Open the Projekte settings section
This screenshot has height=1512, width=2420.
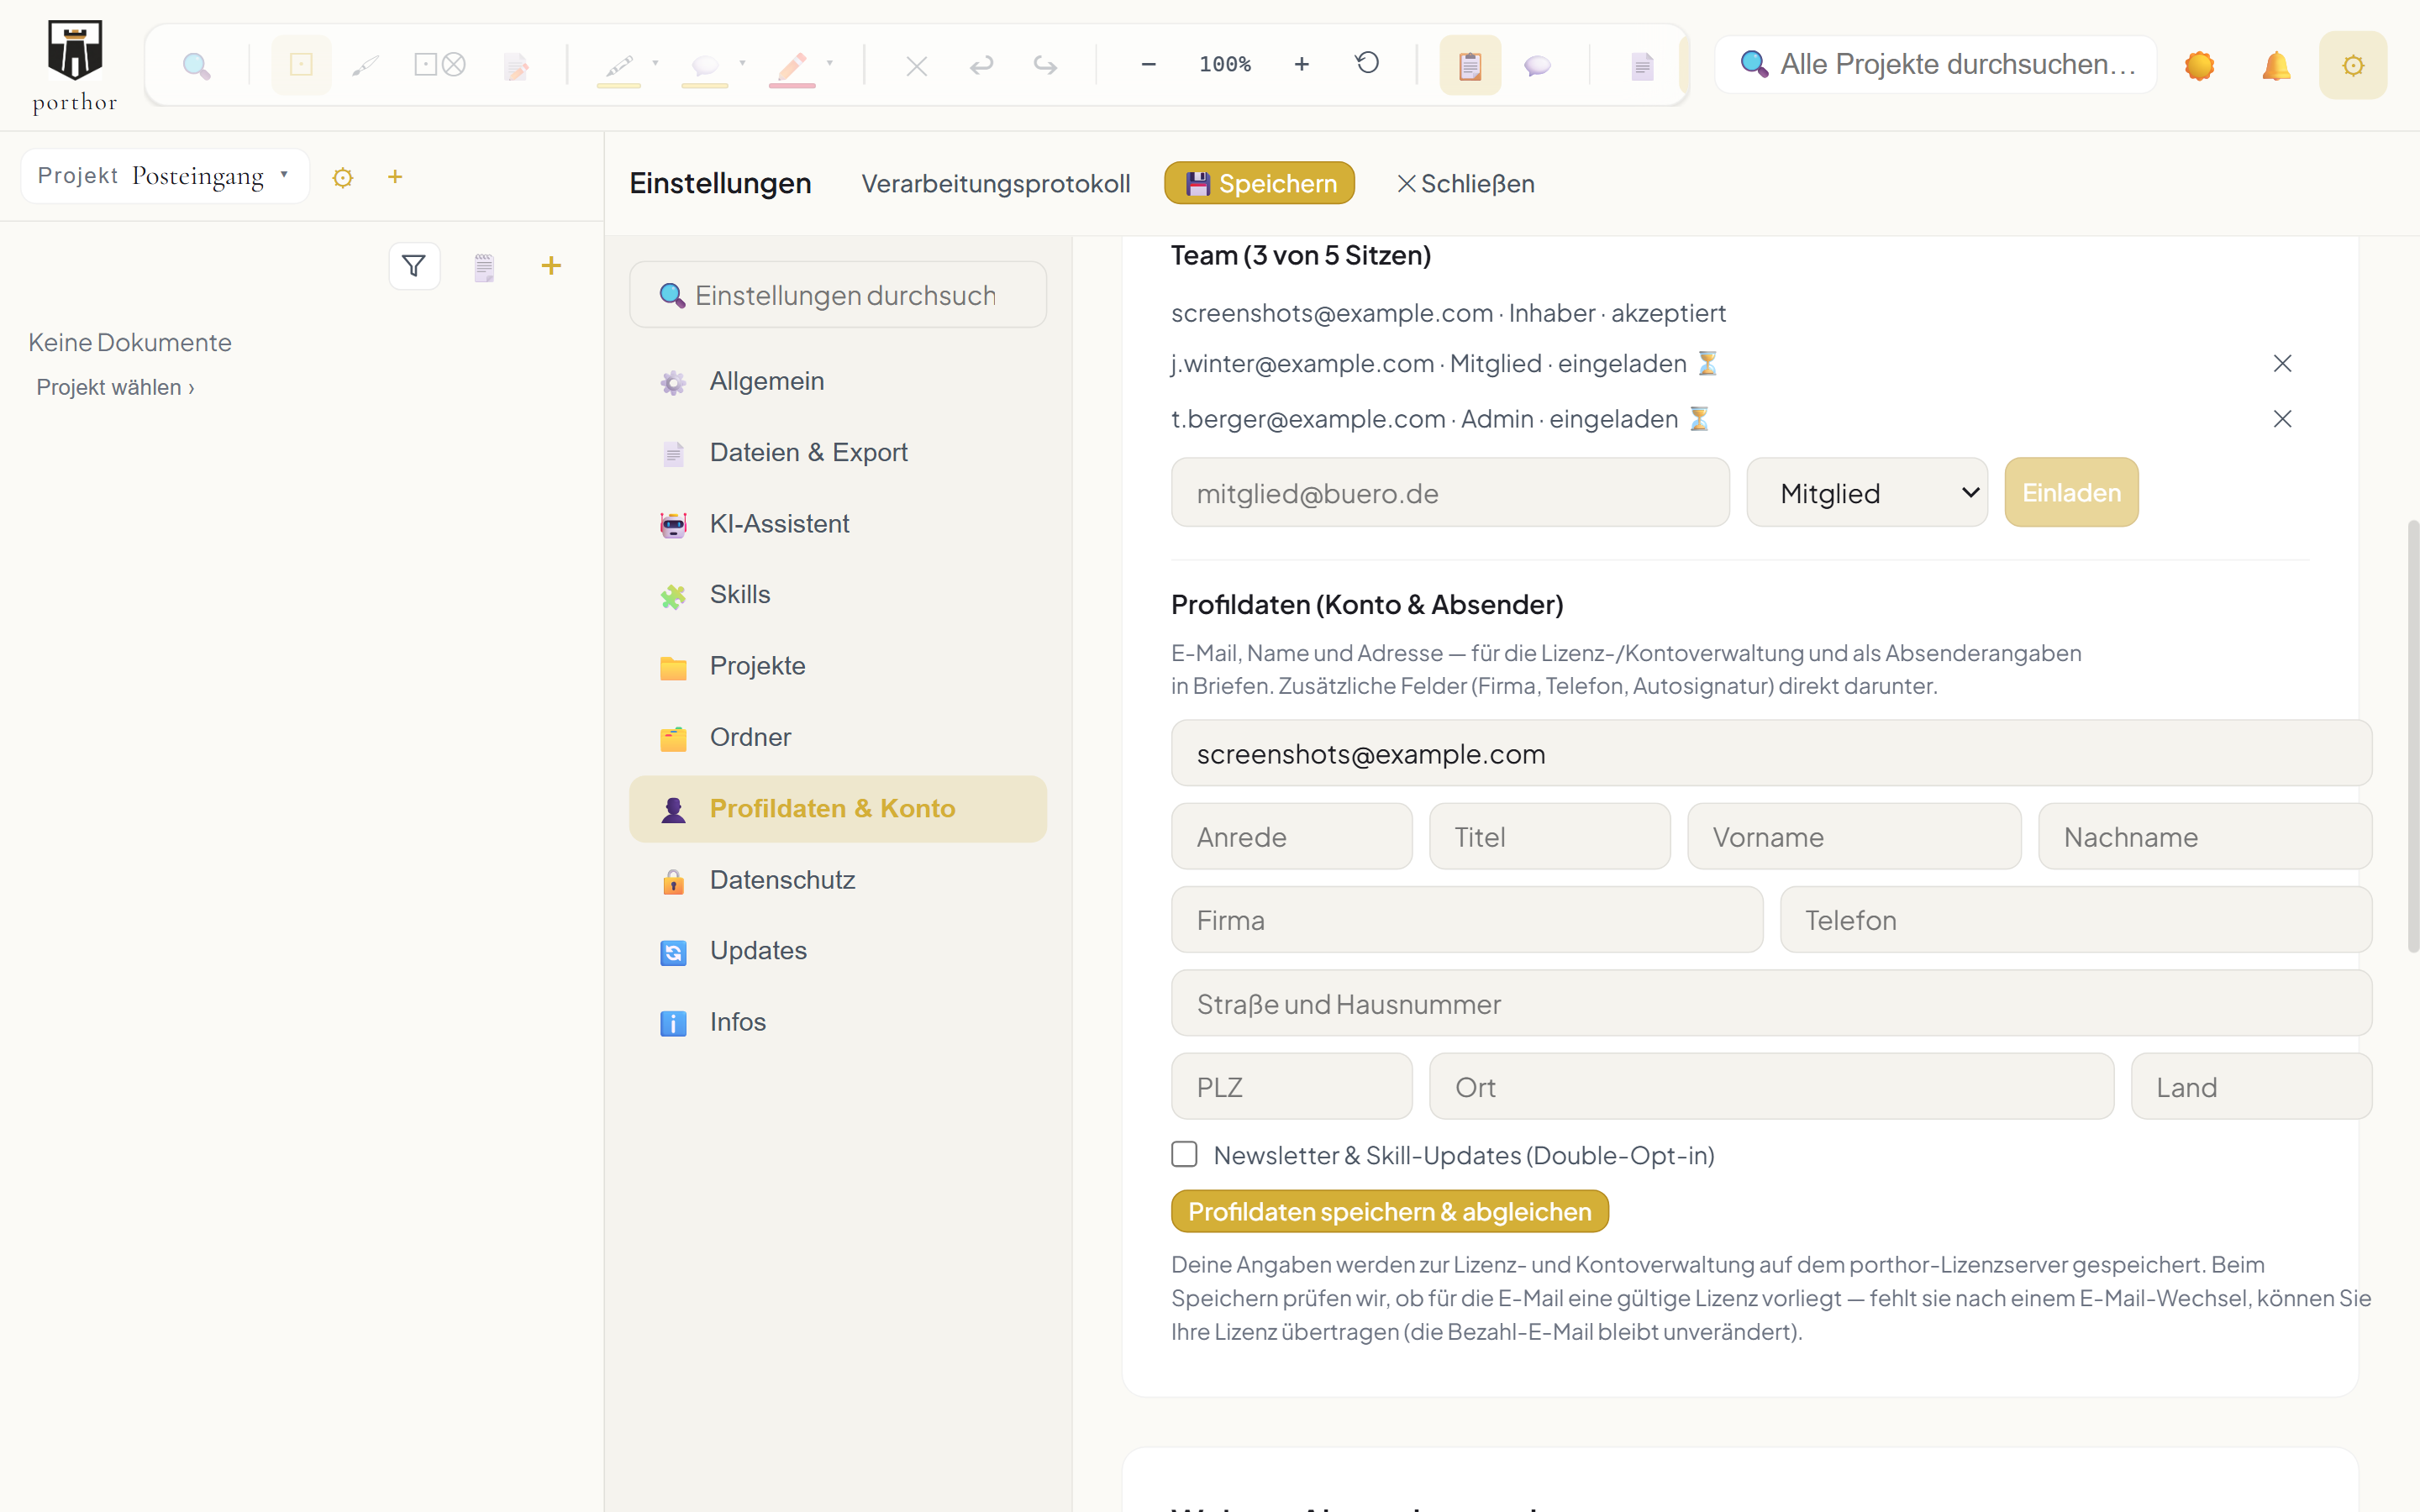[838, 666]
